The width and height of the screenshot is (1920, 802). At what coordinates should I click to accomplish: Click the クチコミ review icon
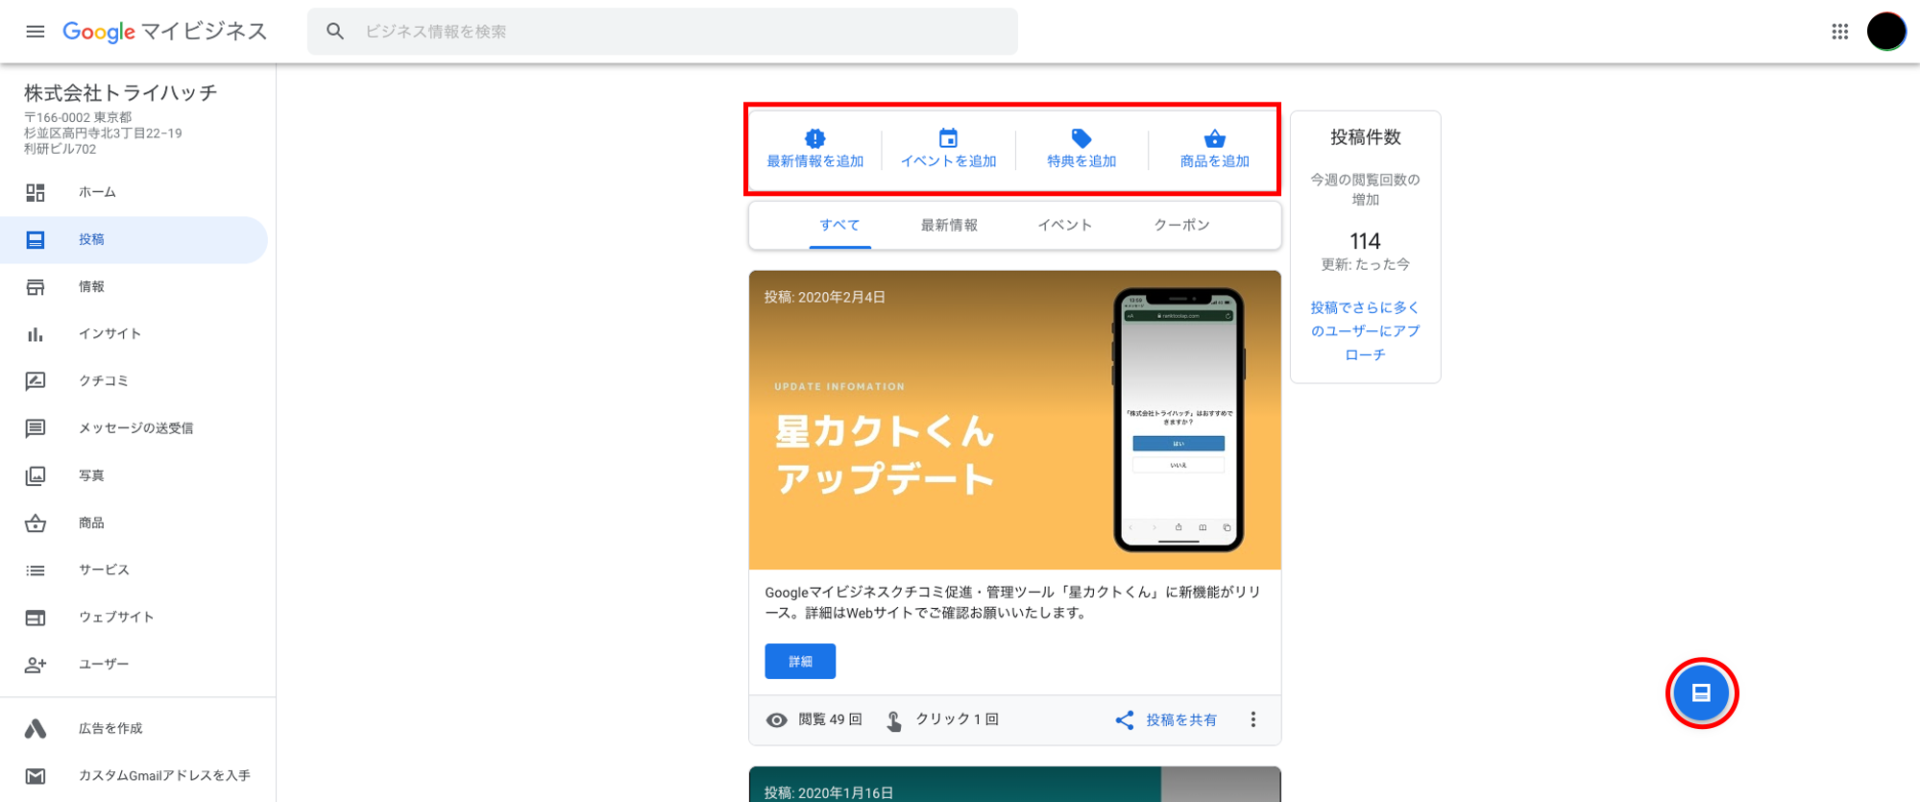(35, 381)
